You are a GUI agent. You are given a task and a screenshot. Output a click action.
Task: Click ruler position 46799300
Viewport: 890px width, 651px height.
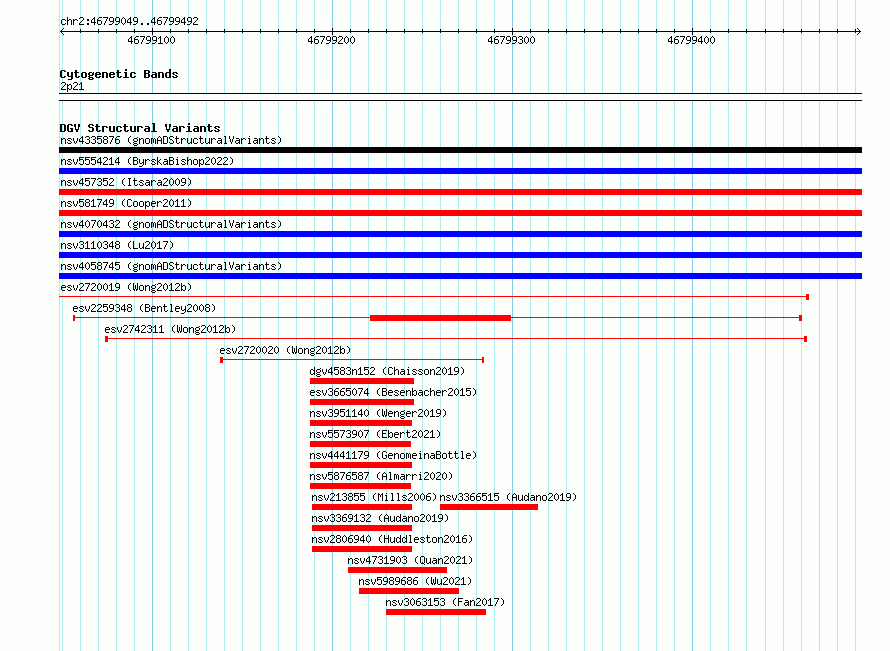click(511, 40)
